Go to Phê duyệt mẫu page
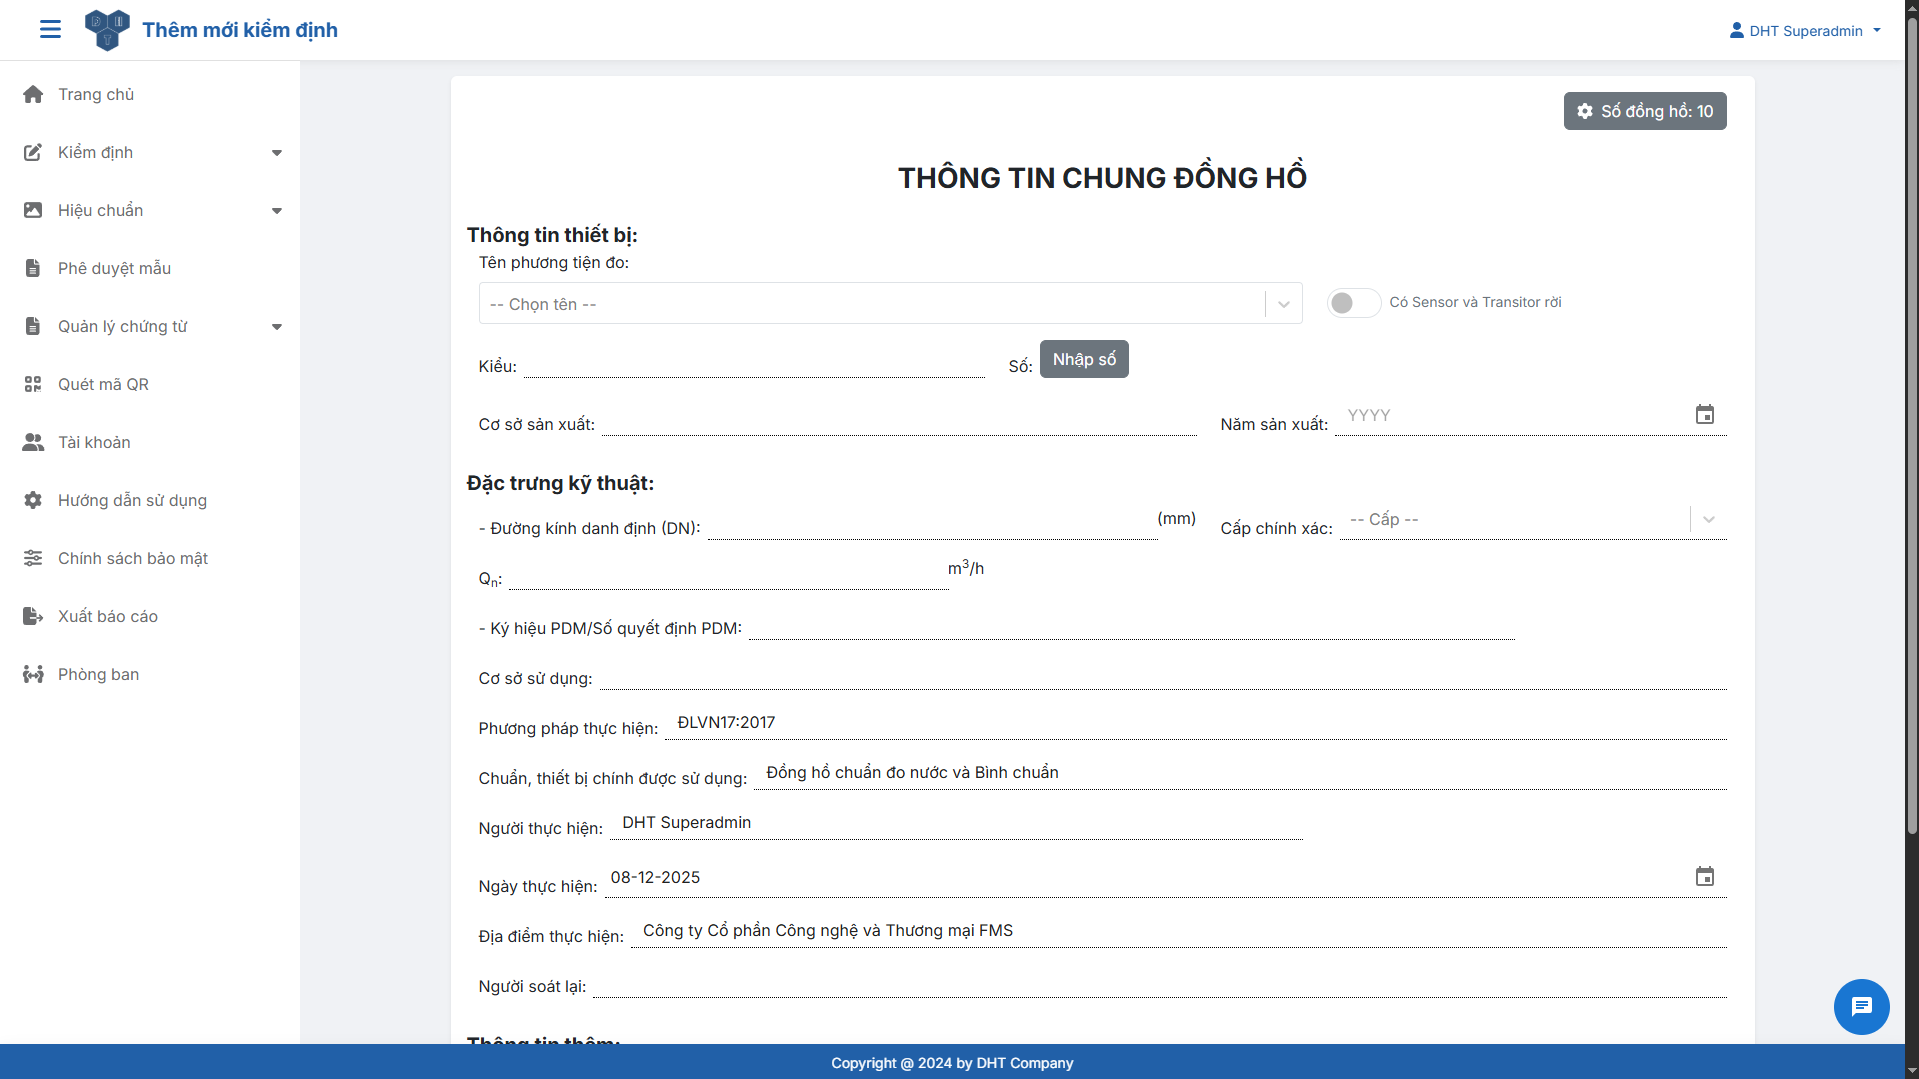The height and width of the screenshot is (1079, 1919). click(x=114, y=269)
